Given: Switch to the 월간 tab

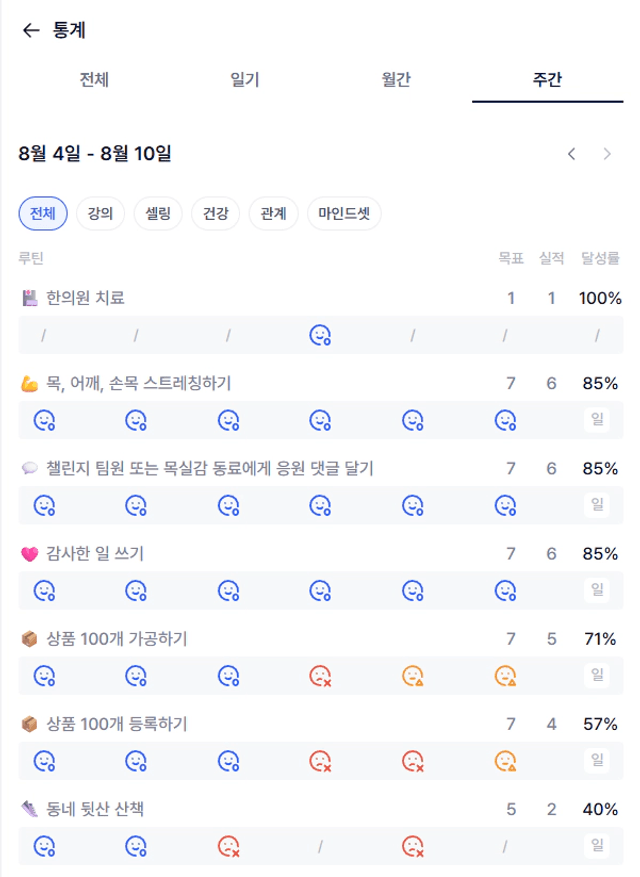Looking at the screenshot, I should click(396, 79).
